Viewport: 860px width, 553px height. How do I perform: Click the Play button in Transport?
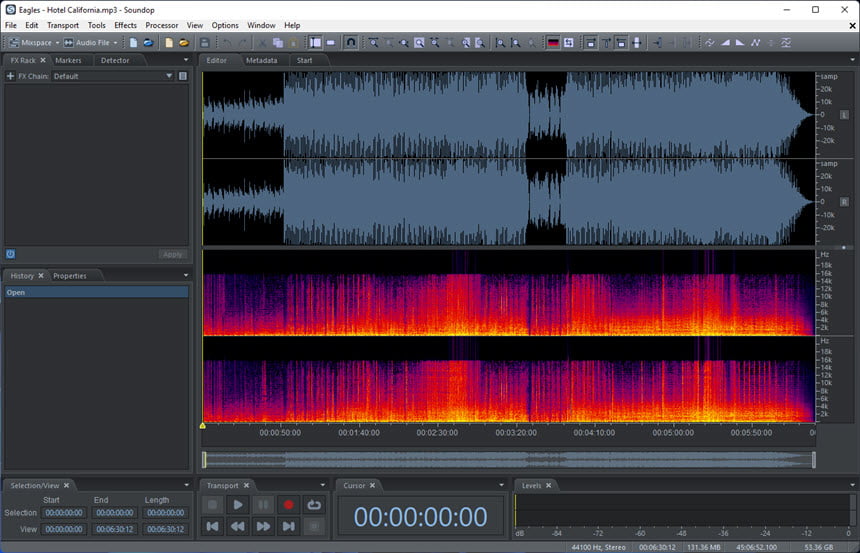pyautogui.click(x=238, y=505)
